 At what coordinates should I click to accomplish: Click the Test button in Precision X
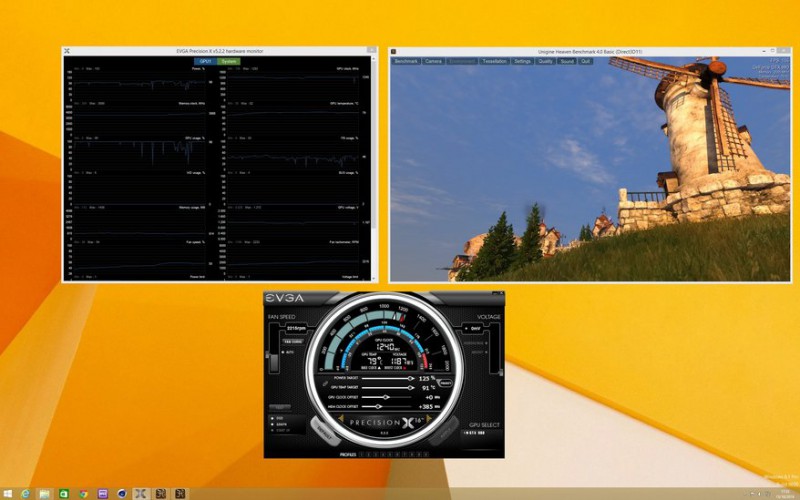coord(280,407)
